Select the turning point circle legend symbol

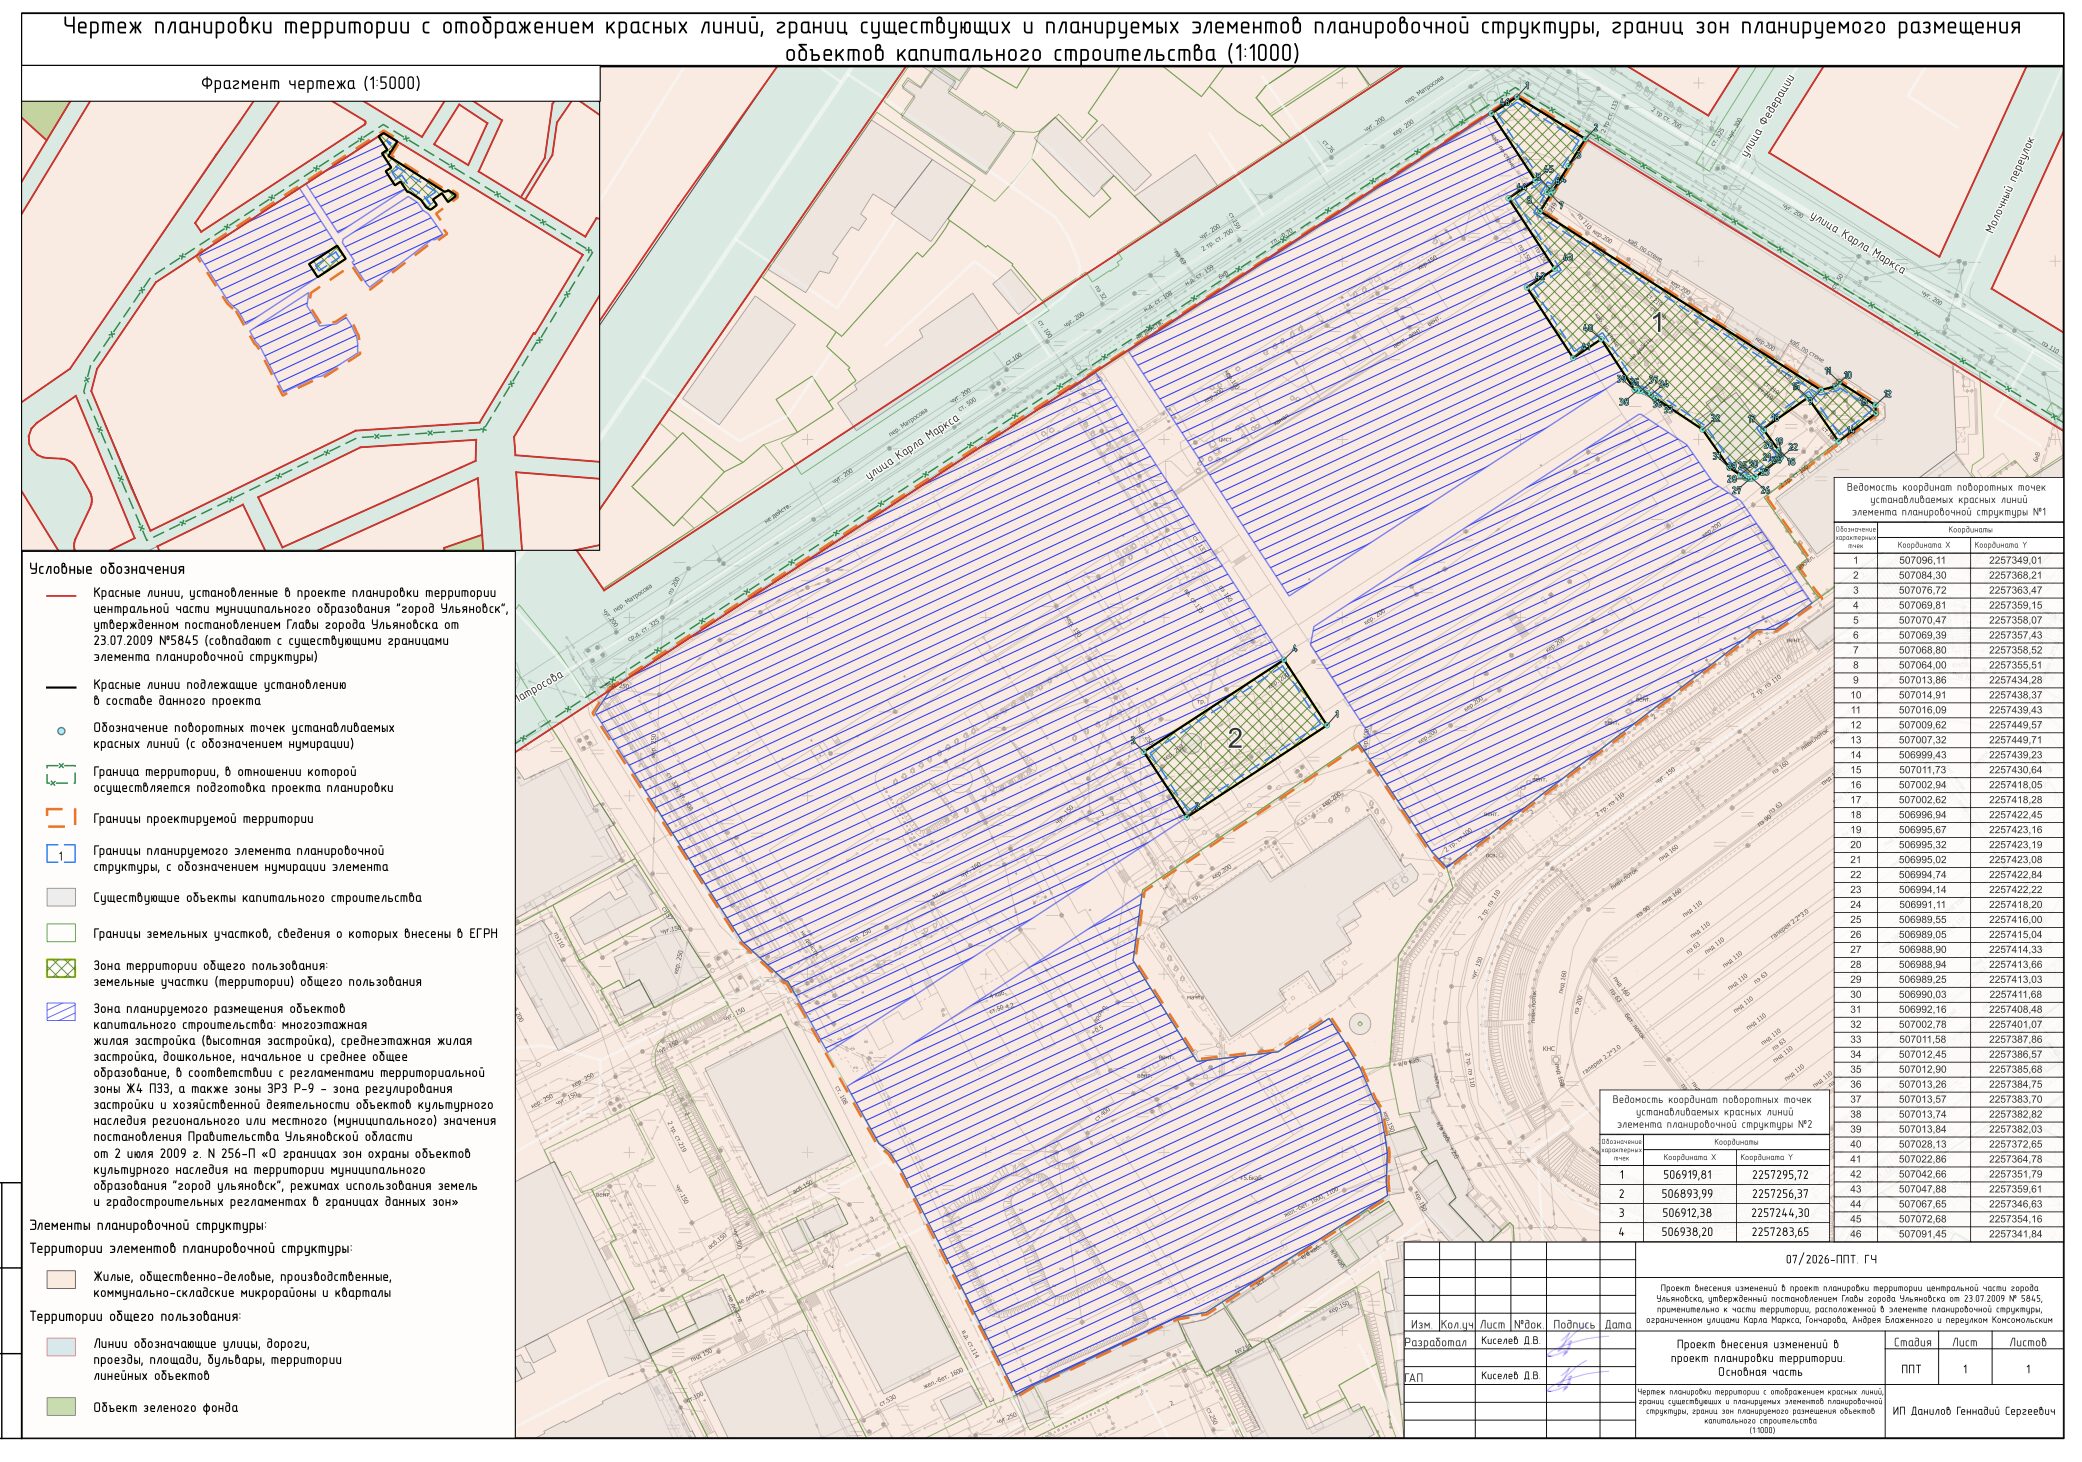61,731
